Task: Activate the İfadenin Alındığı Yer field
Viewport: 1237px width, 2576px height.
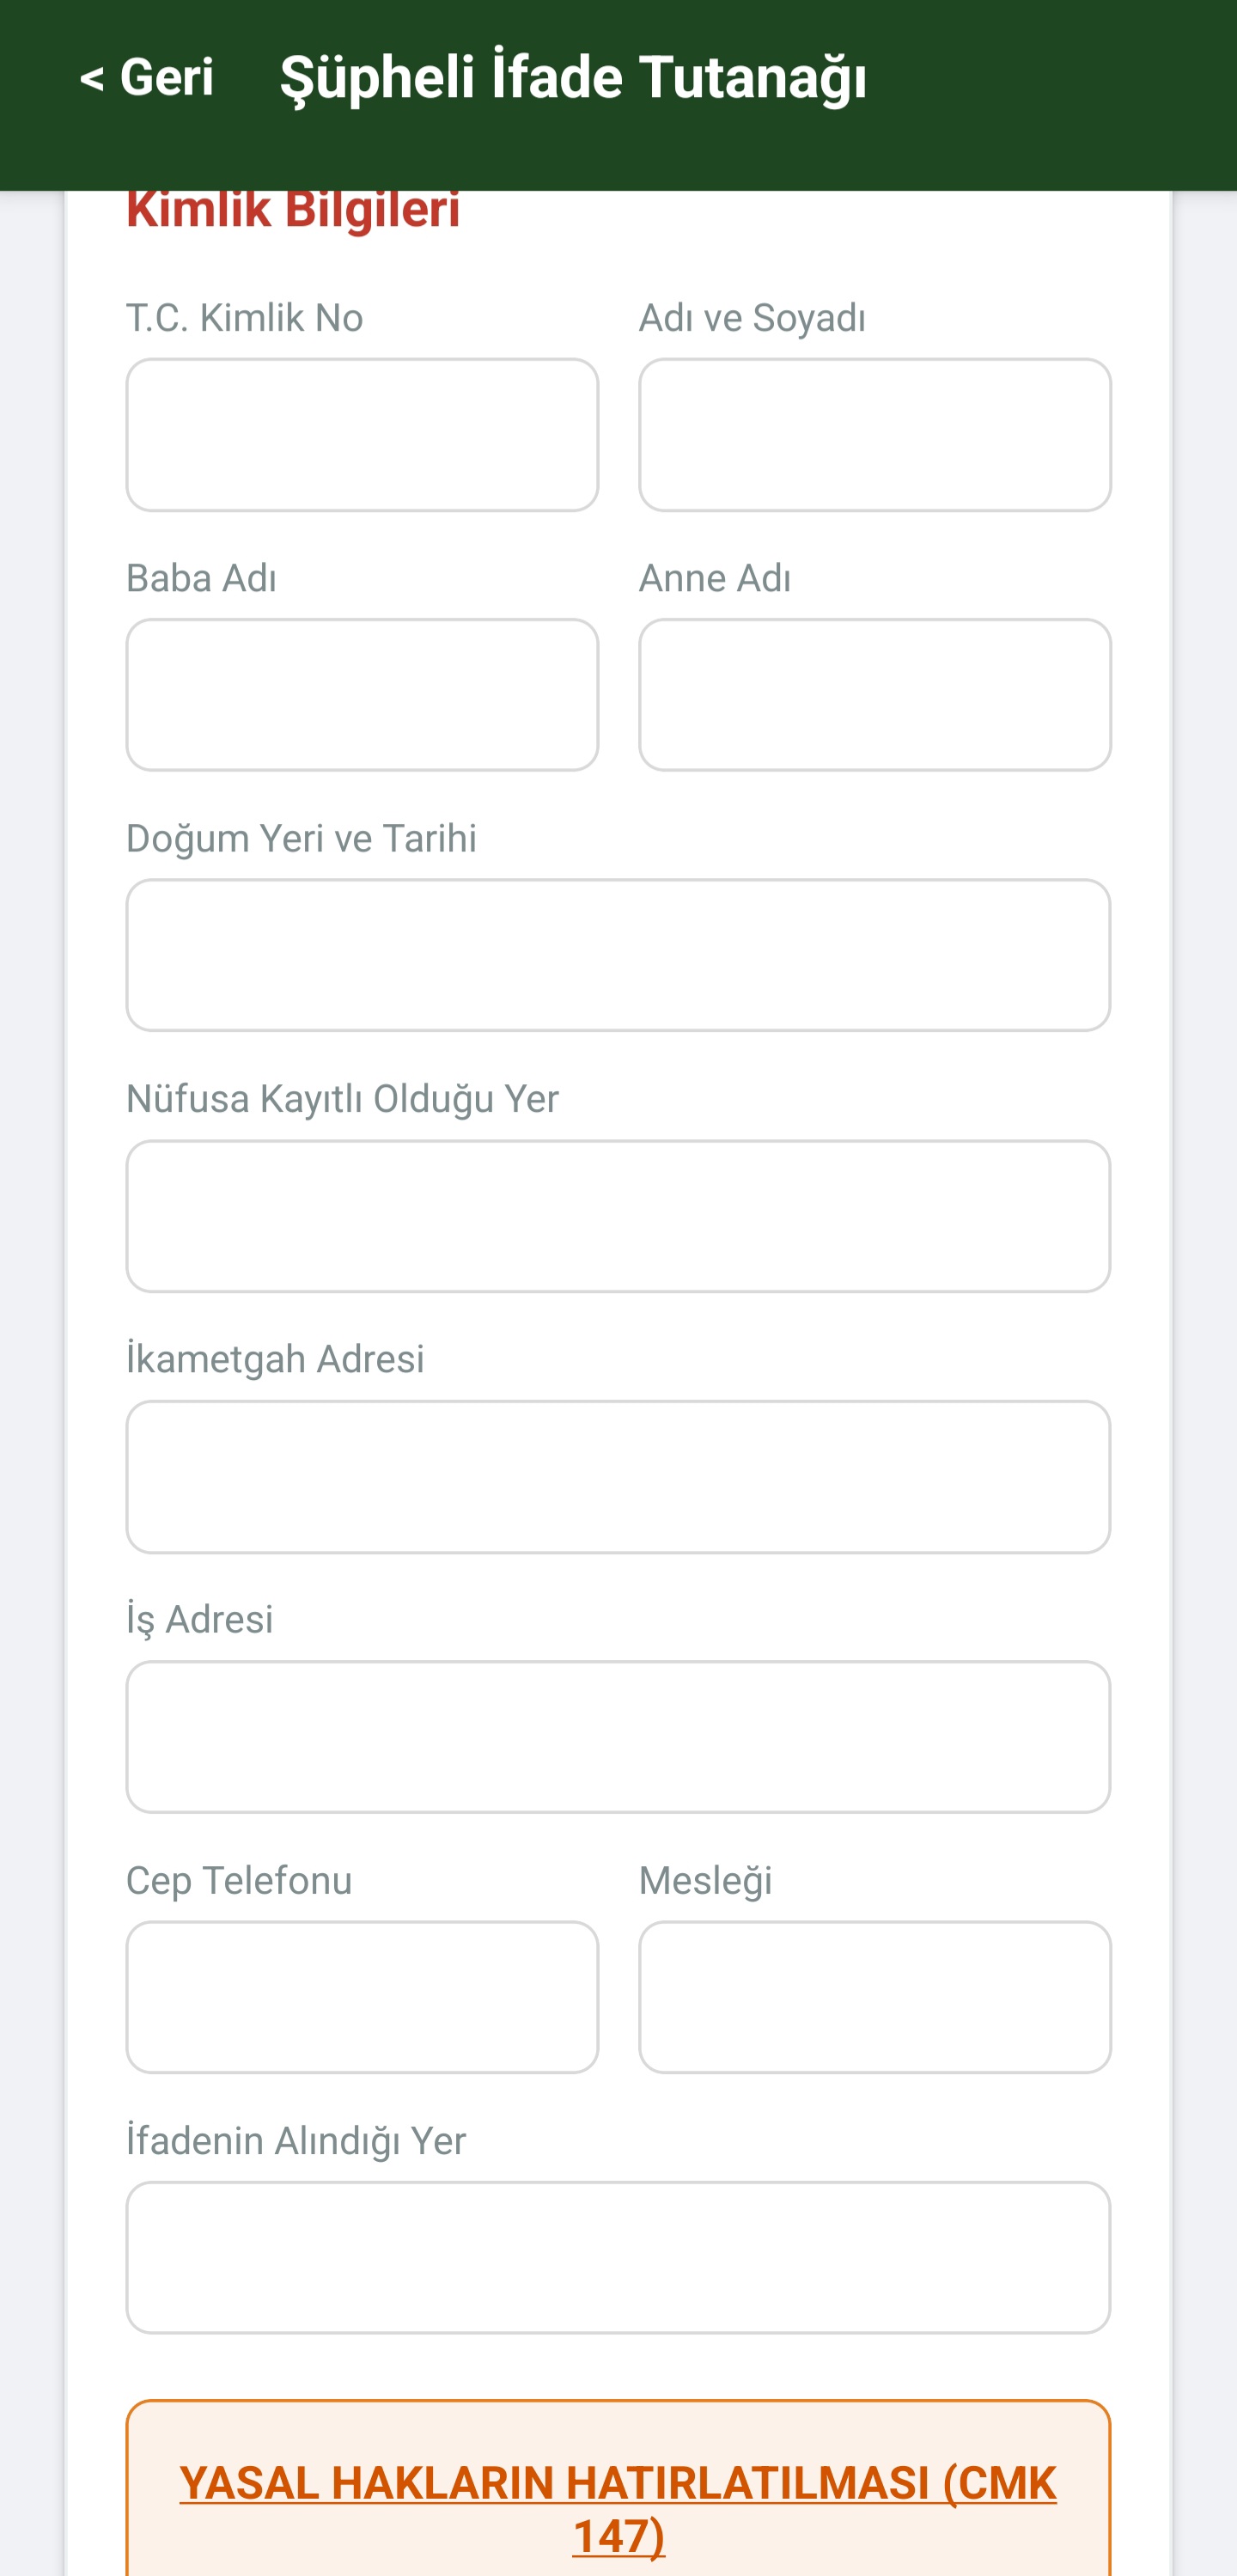Action: pyautogui.click(x=618, y=2258)
